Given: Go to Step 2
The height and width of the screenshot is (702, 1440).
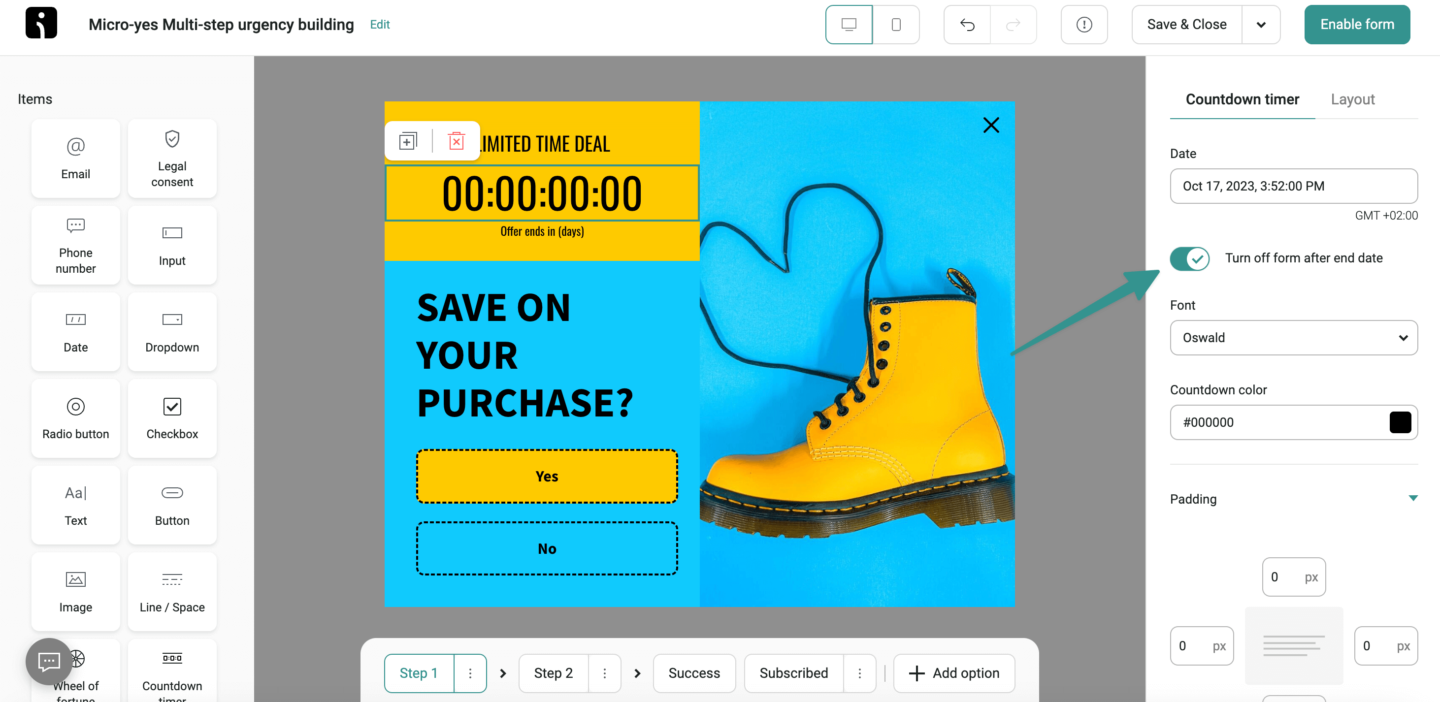Looking at the screenshot, I should click(554, 673).
